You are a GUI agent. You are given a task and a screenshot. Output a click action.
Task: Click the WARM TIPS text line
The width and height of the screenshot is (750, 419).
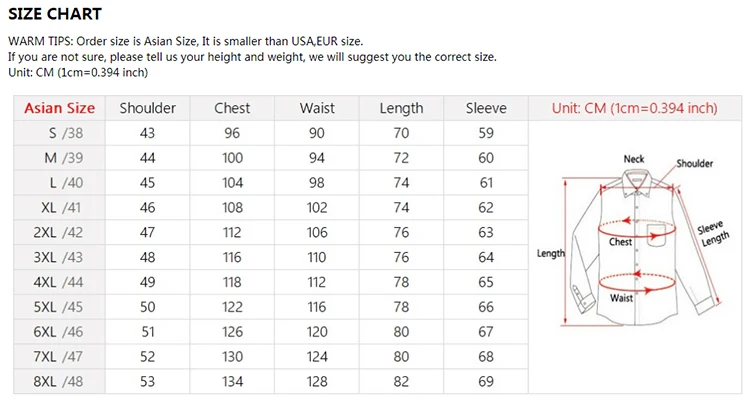185,41
